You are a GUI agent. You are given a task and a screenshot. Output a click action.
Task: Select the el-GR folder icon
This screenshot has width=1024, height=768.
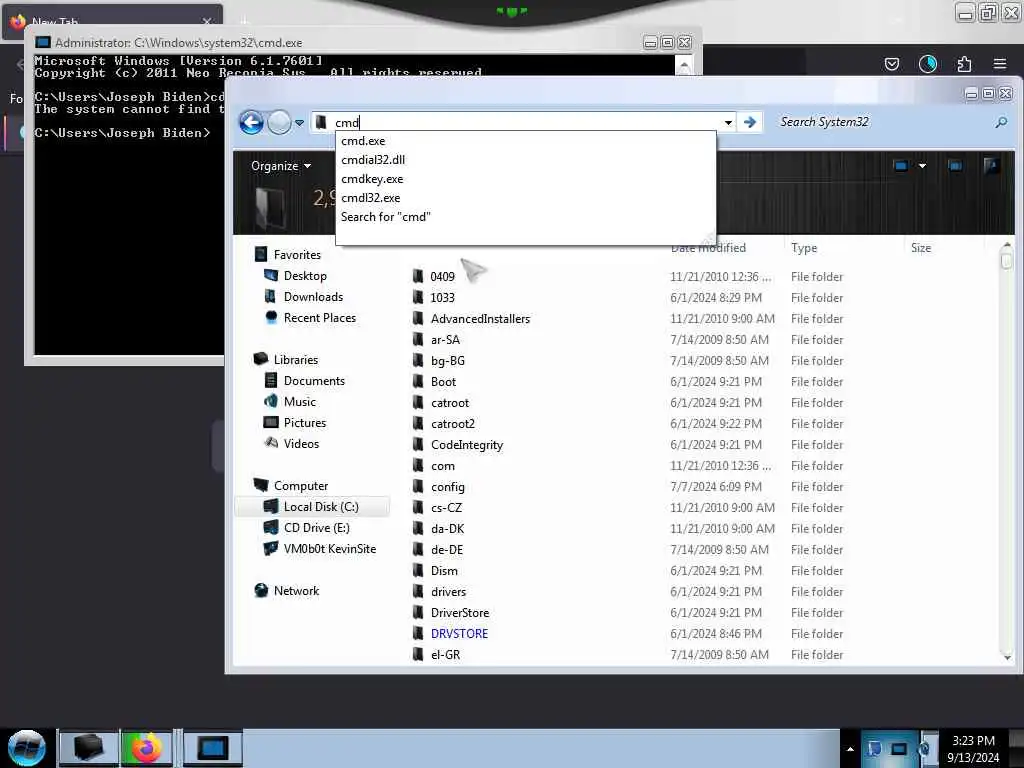[418, 654]
